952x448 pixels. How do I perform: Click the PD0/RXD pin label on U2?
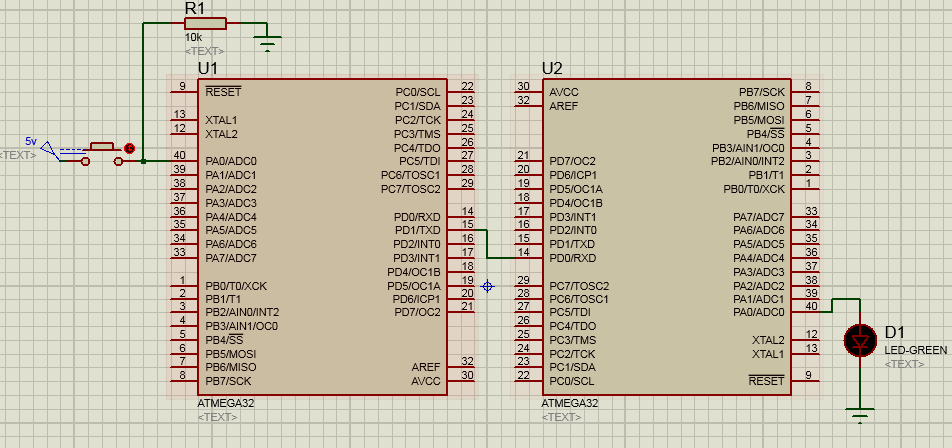coord(573,258)
